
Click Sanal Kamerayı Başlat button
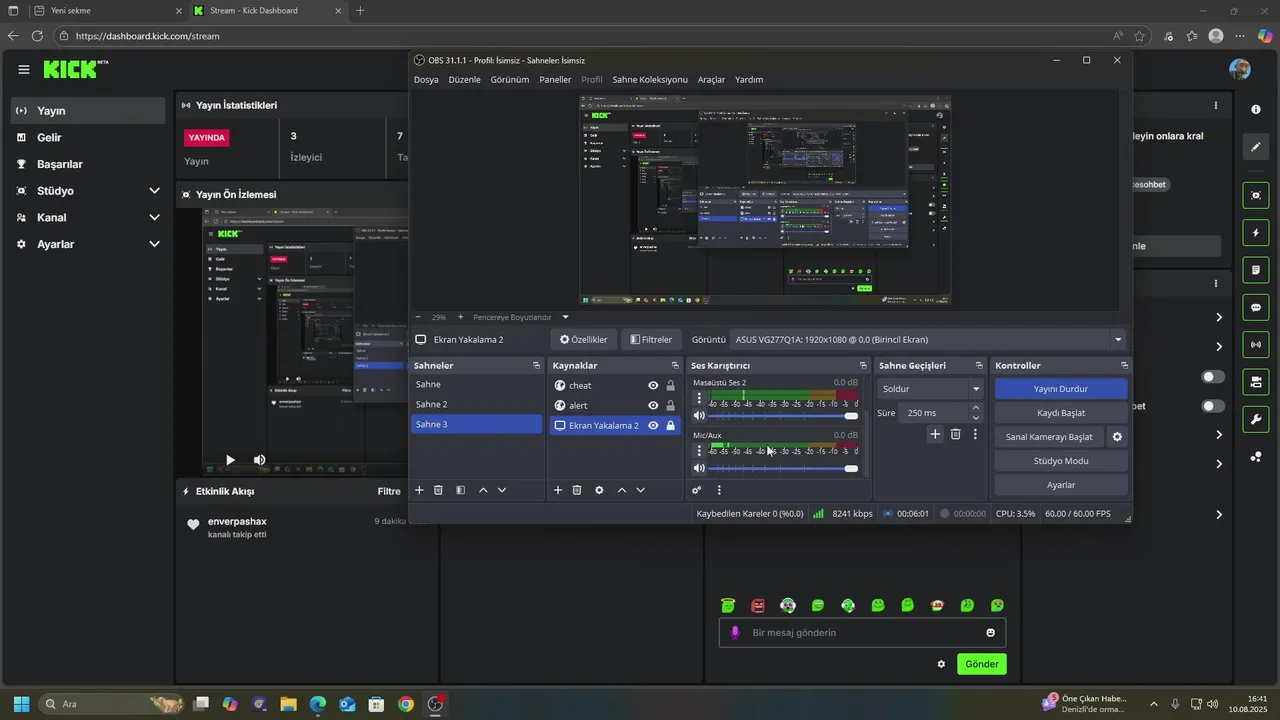point(1049,437)
